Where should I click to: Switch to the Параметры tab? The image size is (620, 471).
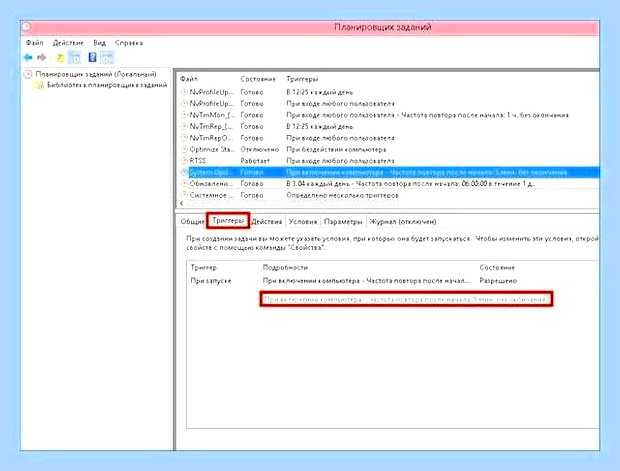point(343,221)
